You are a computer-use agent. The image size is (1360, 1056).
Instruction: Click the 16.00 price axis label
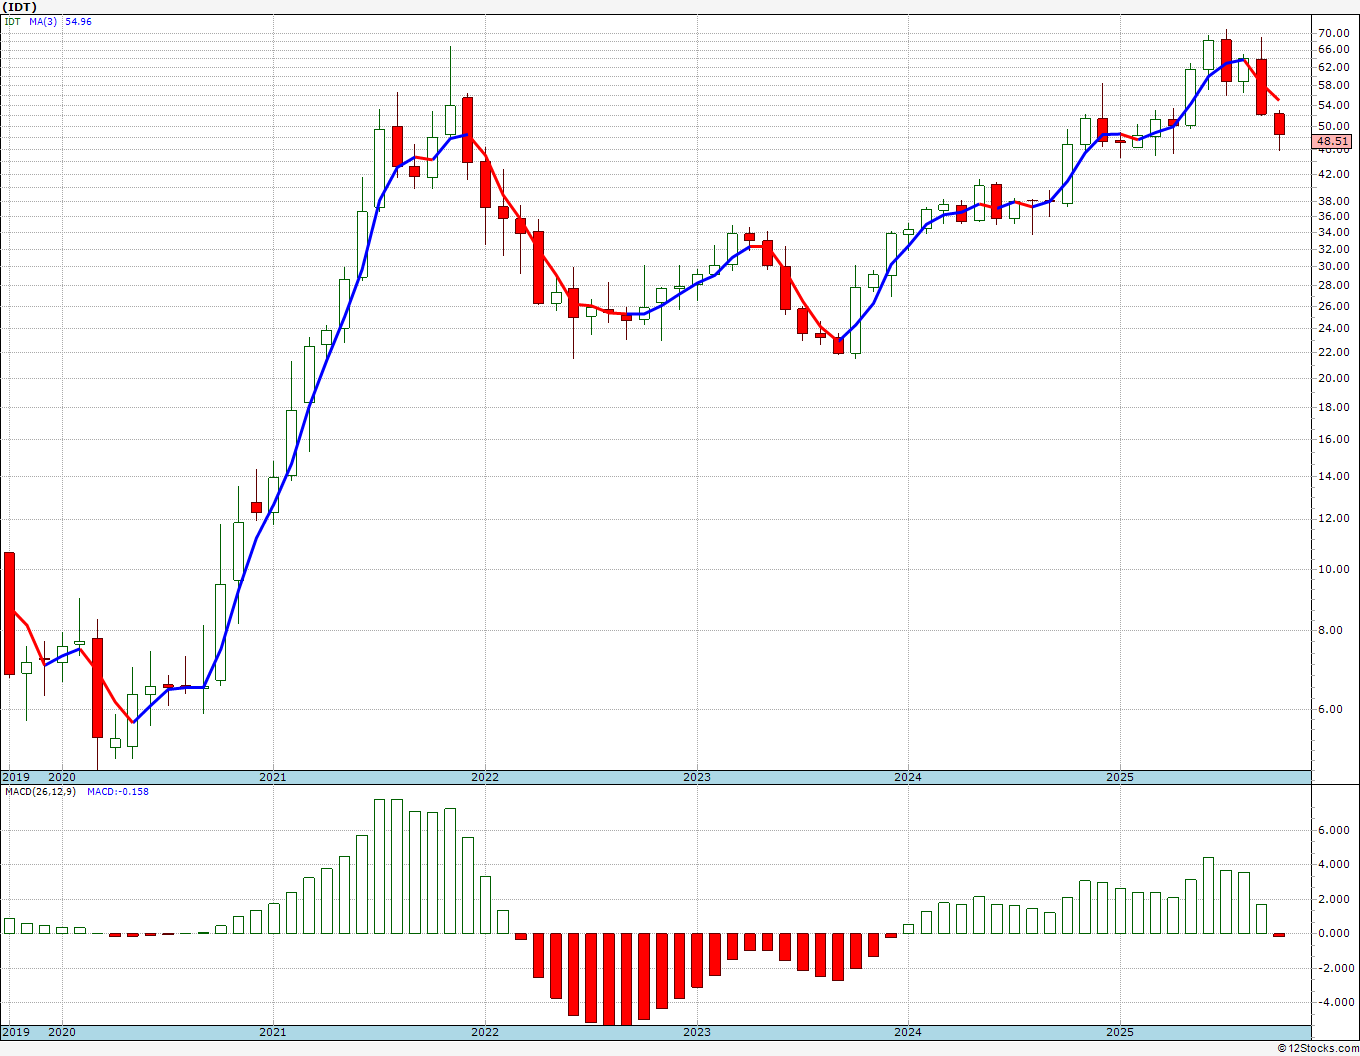tap(1334, 439)
